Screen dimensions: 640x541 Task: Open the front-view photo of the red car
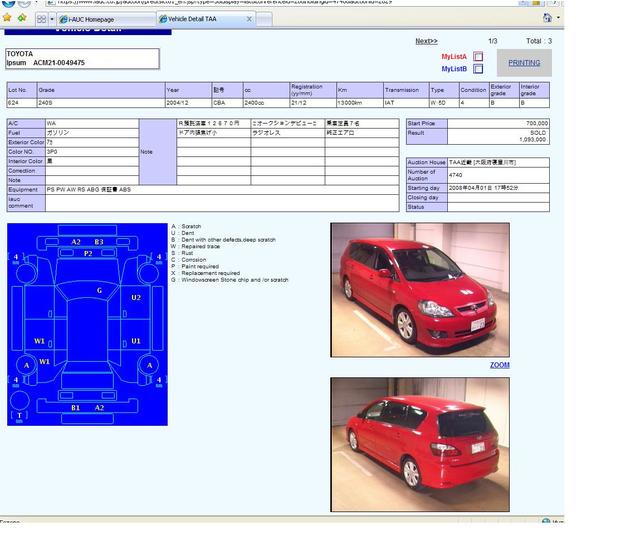coord(420,290)
